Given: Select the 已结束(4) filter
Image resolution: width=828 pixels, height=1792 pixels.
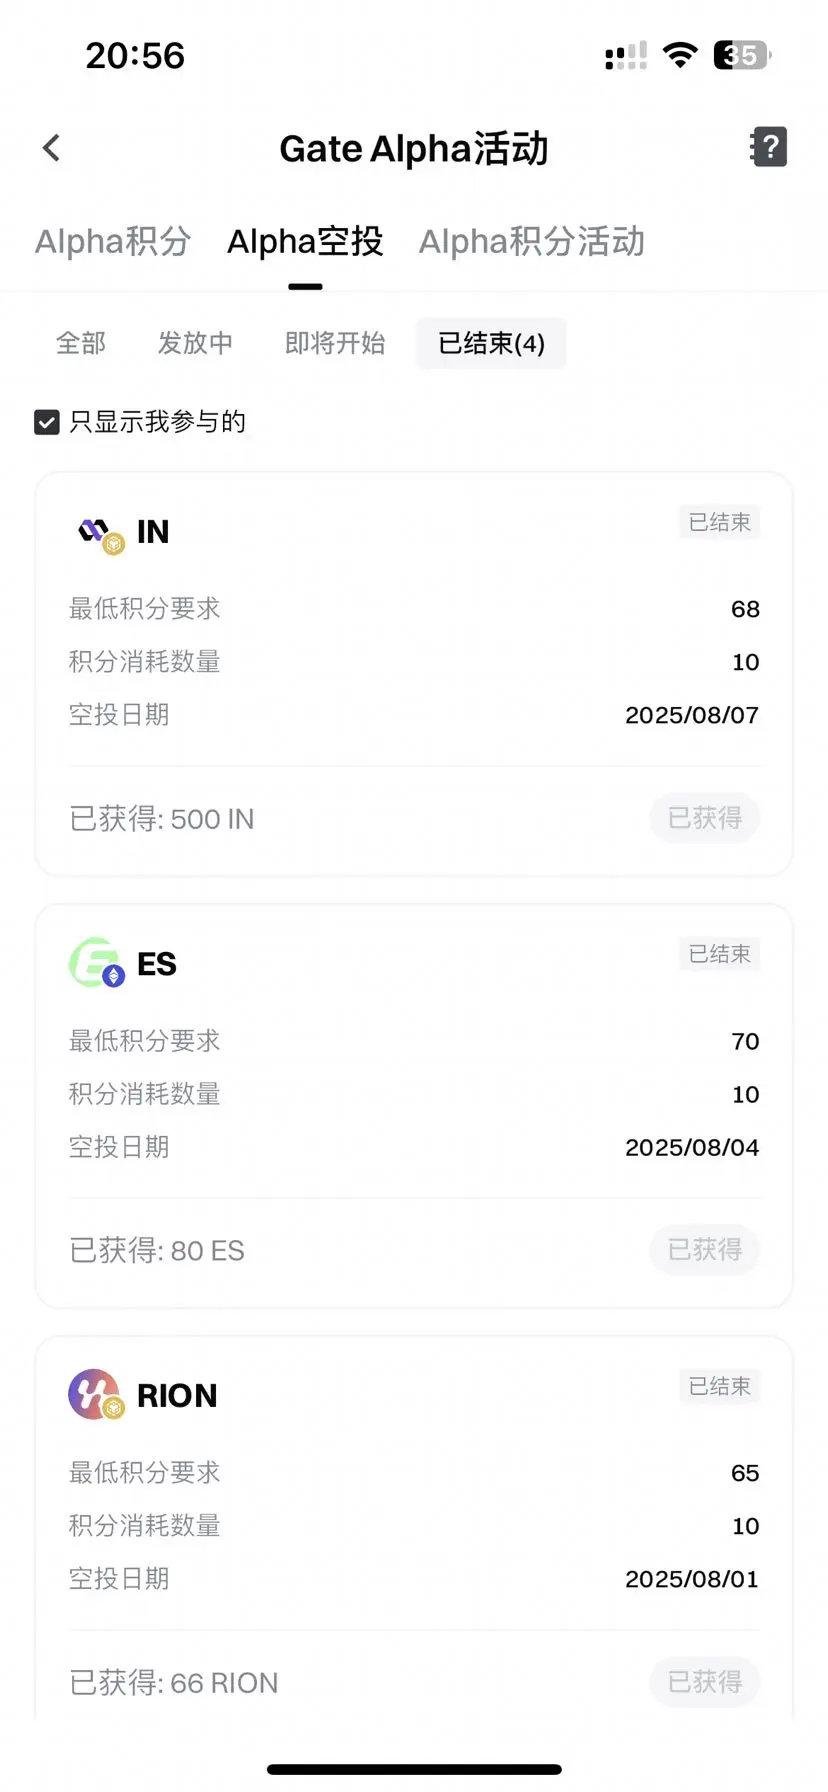Looking at the screenshot, I should pos(491,344).
